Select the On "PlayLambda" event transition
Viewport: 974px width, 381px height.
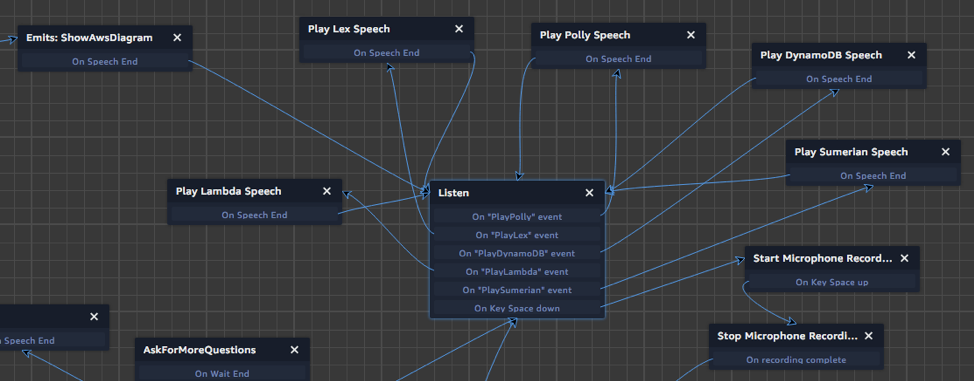point(517,272)
